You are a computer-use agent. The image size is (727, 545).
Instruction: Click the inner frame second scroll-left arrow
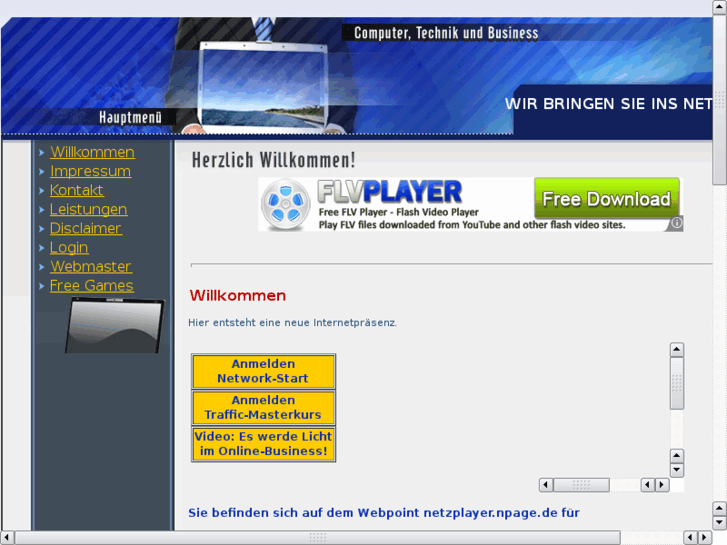(x=648, y=485)
